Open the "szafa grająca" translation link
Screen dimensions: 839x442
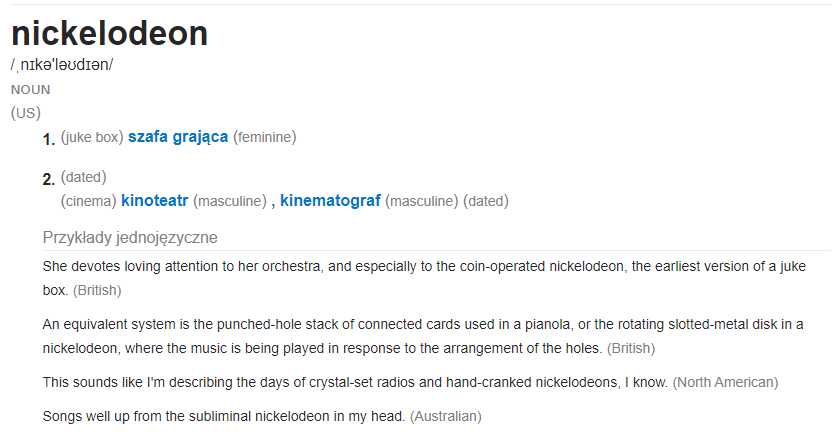point(178,137)
